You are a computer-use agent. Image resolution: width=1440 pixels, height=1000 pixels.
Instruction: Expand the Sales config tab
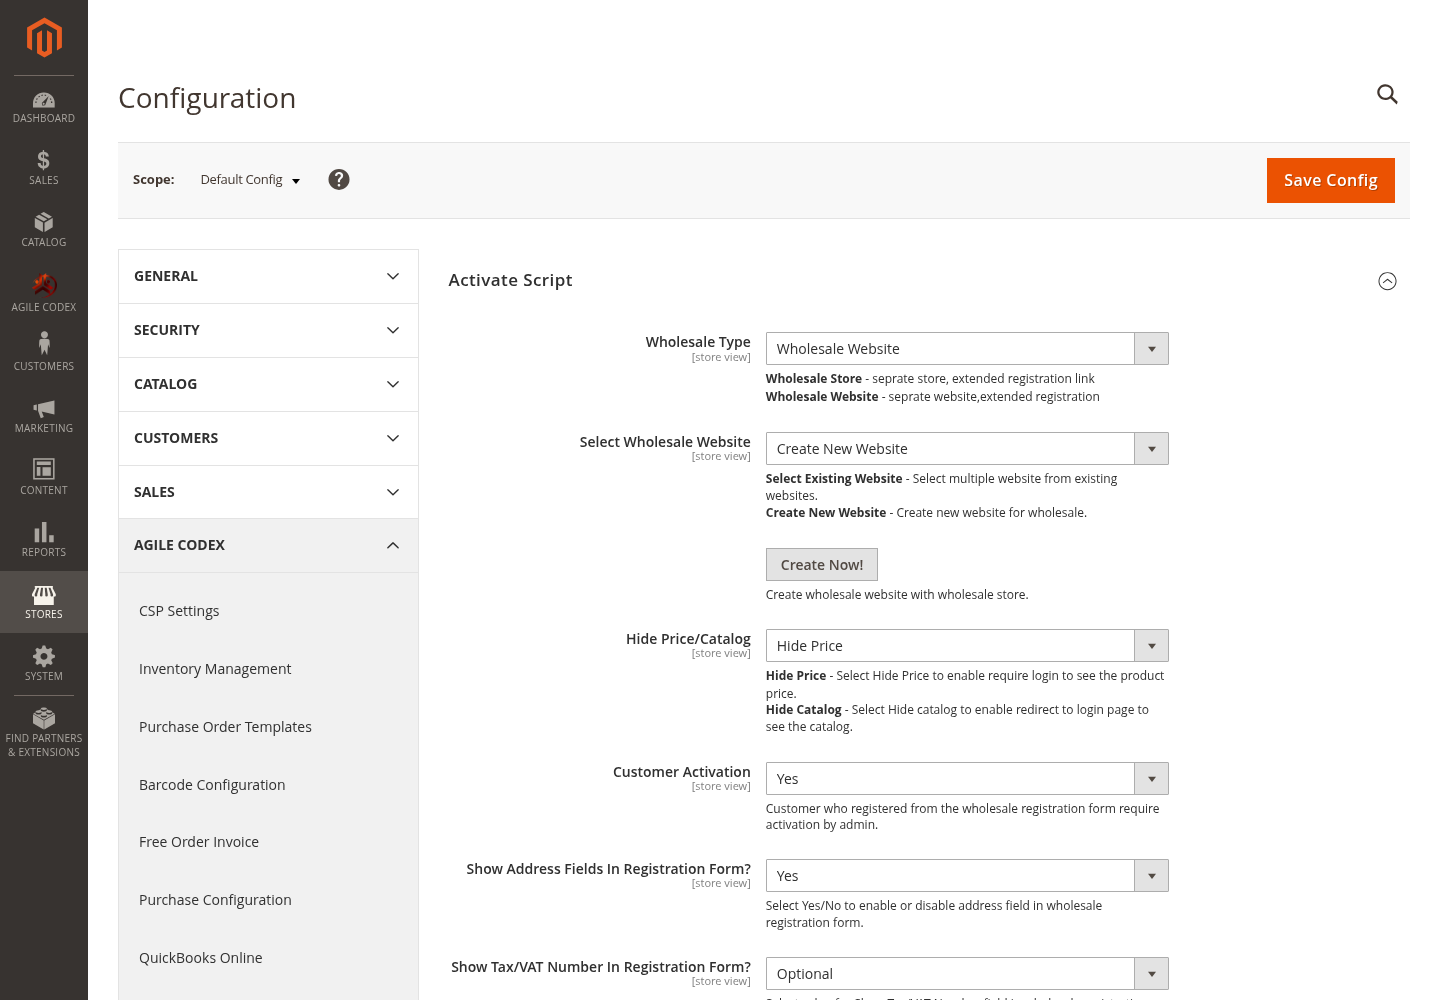point(268,492)
